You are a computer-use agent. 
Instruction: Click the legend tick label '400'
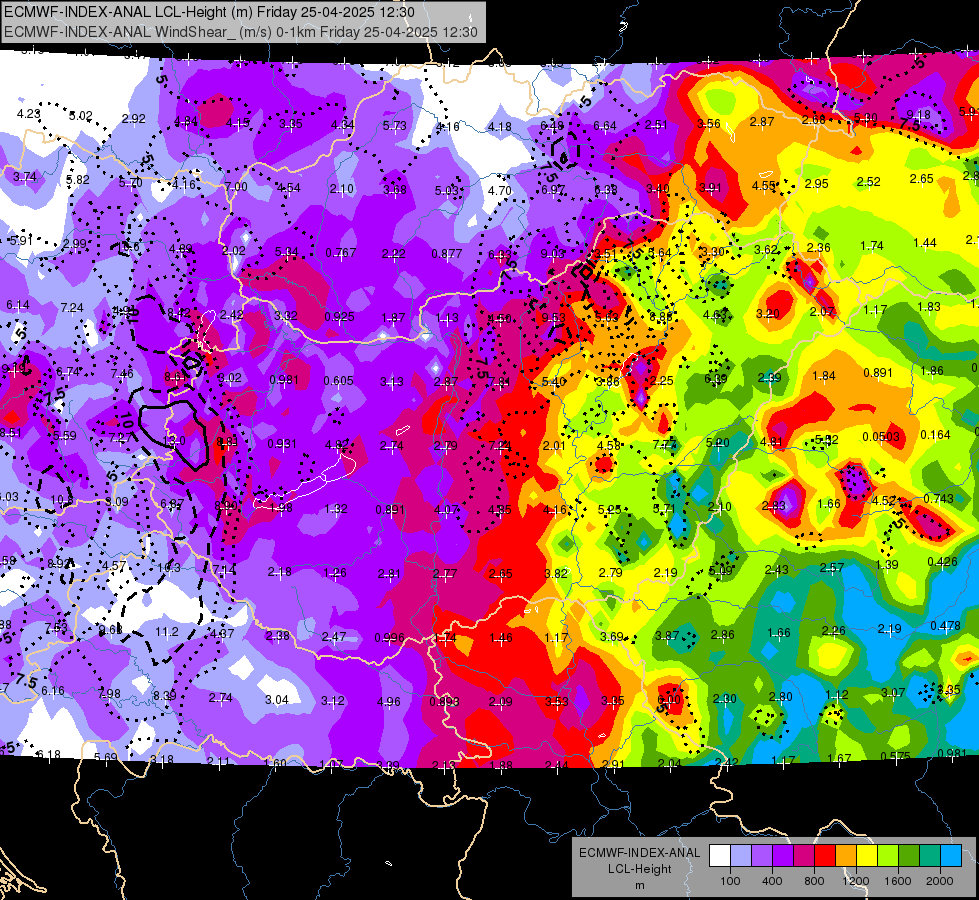click(x=772, y=881)
